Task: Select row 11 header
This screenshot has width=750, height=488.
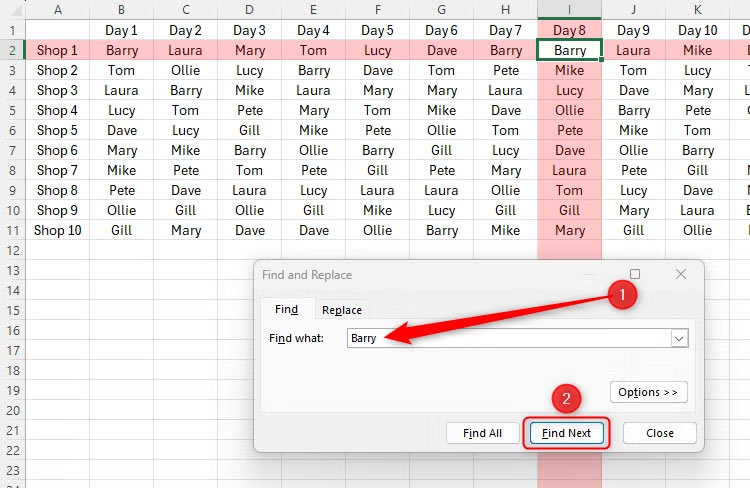Action: tap(12, 231)
